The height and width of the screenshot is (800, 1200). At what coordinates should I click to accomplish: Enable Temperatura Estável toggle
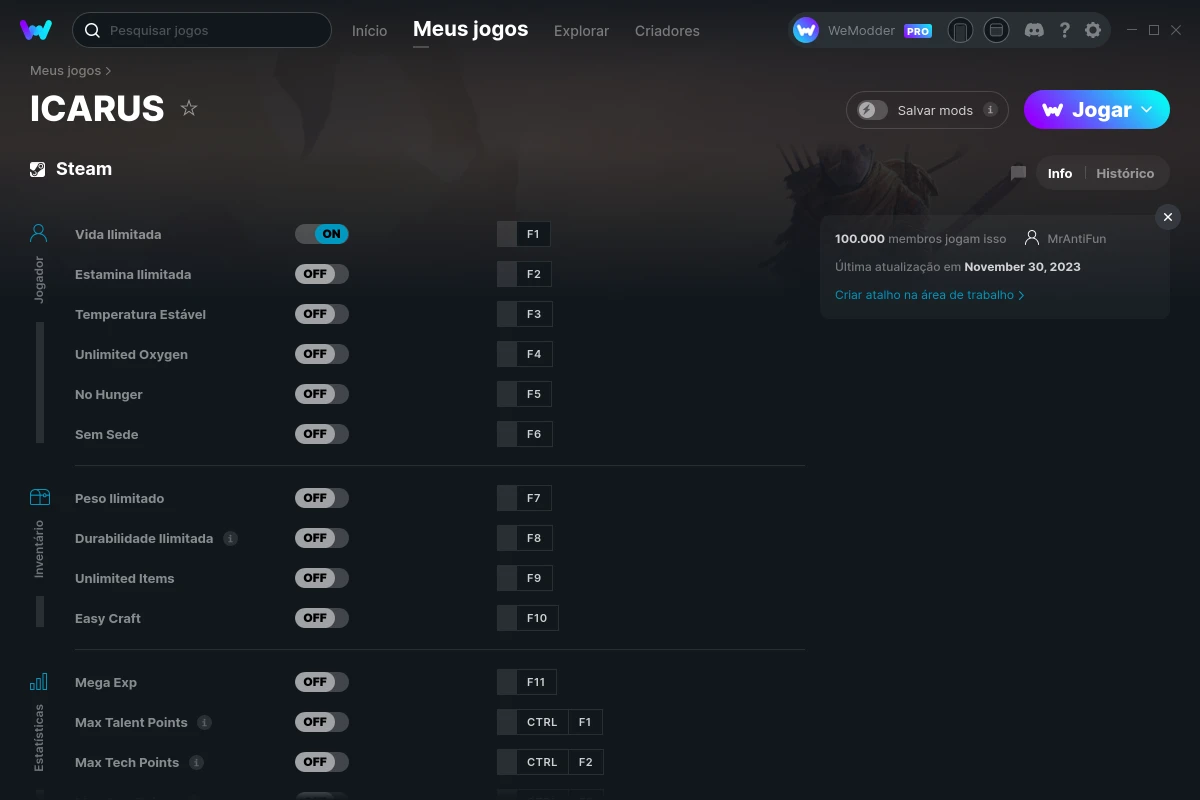[x=322, y=314]
